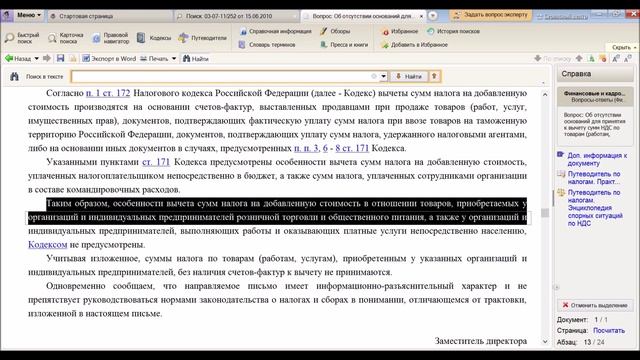Click the Печать button
This screenshot has height=360, width=640.
tap(154, 59)
